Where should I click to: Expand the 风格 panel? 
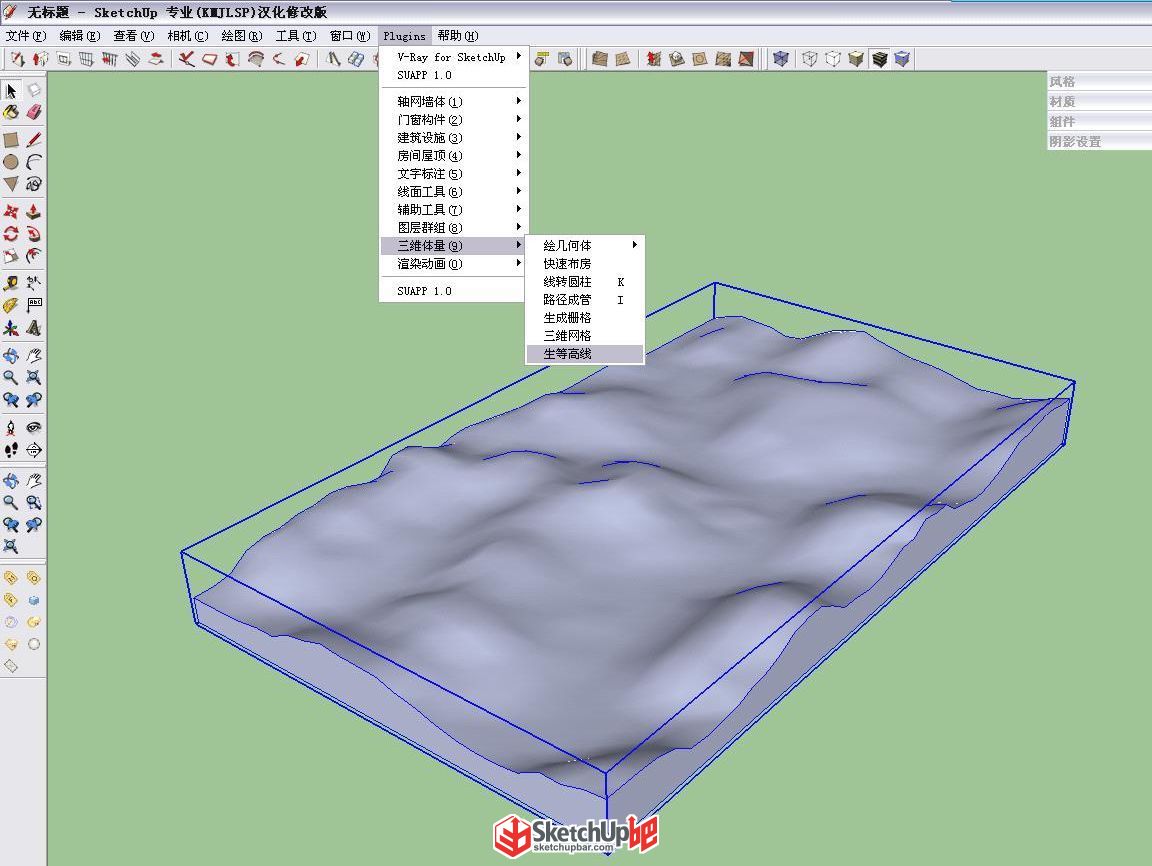1099,82
